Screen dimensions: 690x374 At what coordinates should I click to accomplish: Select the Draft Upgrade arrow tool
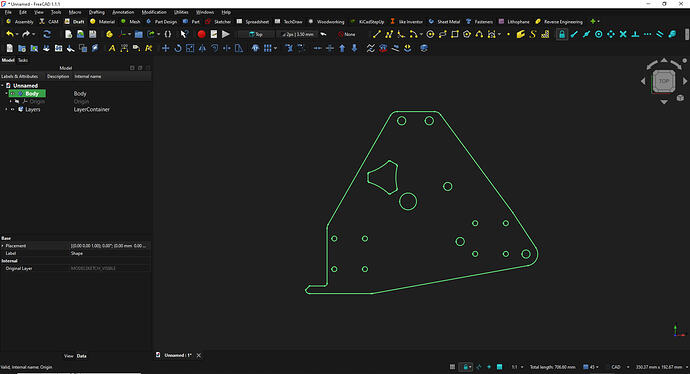[342, 48]
